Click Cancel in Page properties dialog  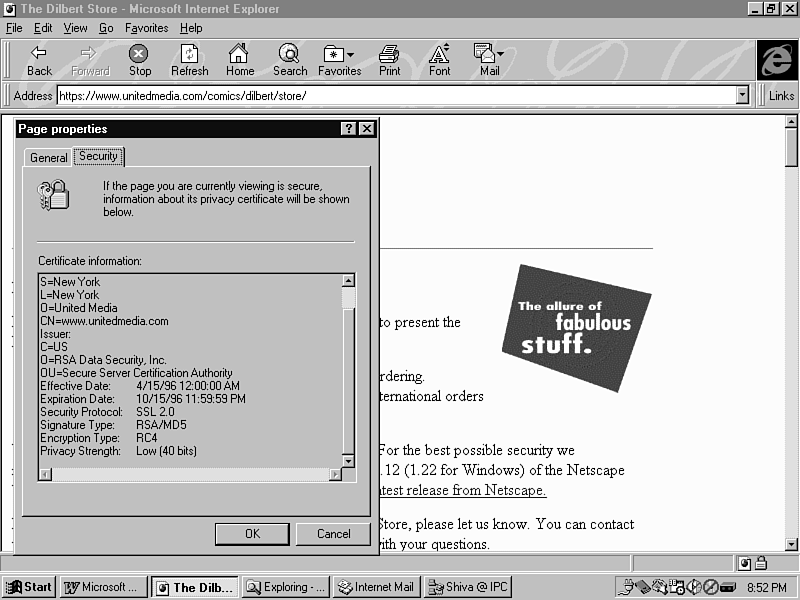pos(333,534)
